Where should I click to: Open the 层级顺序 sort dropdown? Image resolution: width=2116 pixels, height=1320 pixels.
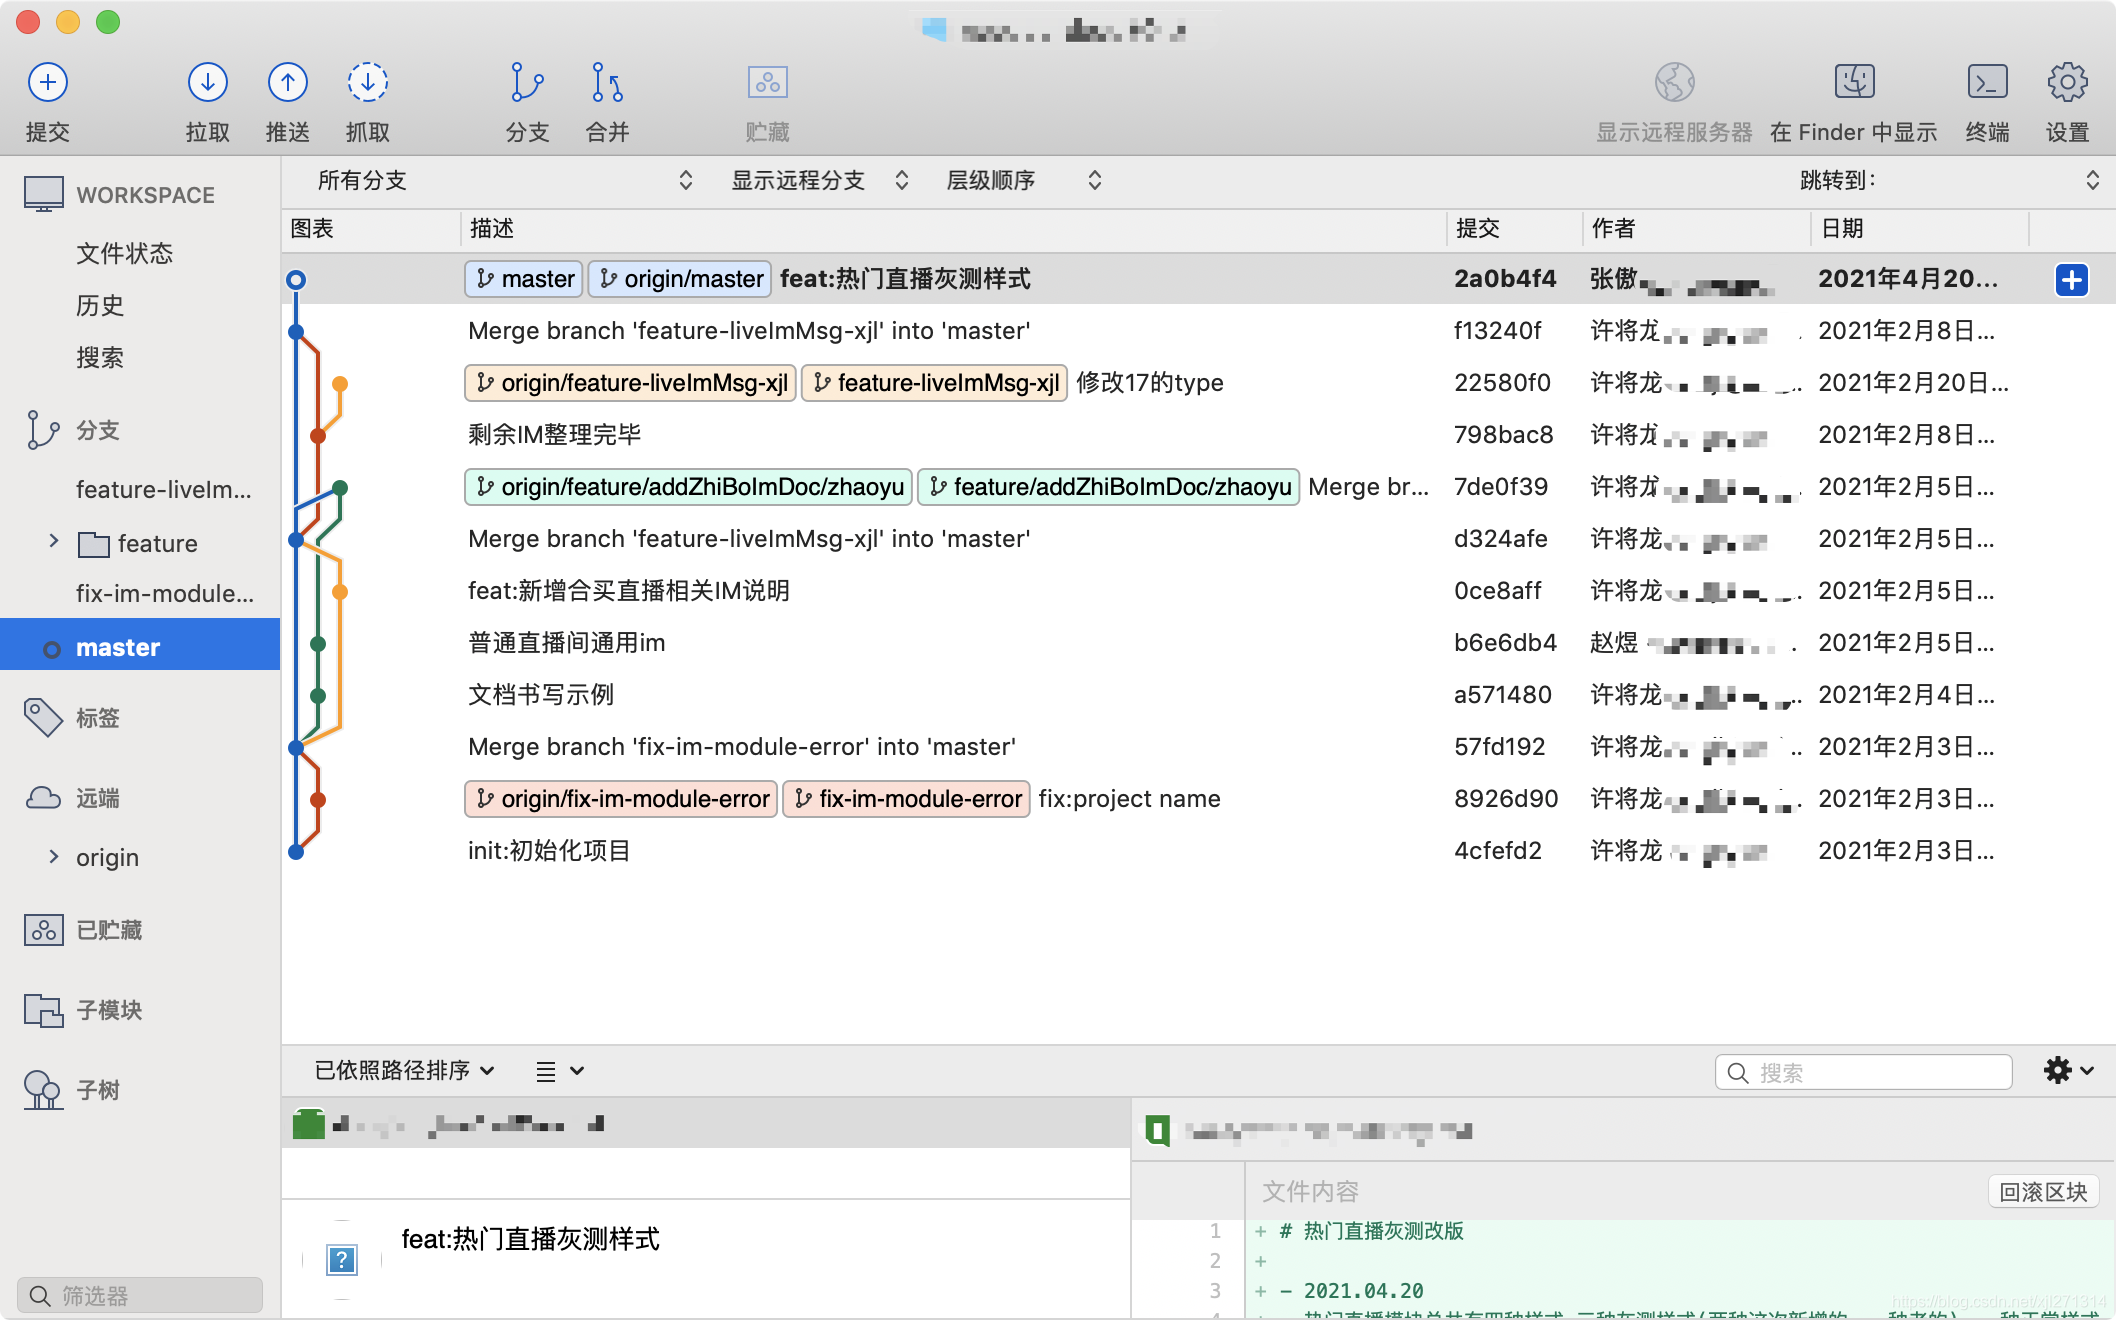pos(1020,180)
